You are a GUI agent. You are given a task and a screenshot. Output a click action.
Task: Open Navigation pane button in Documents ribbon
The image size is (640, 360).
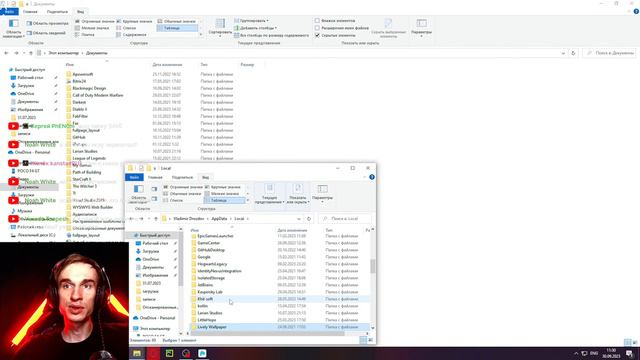pyautogui.click(x=13, y=29)
